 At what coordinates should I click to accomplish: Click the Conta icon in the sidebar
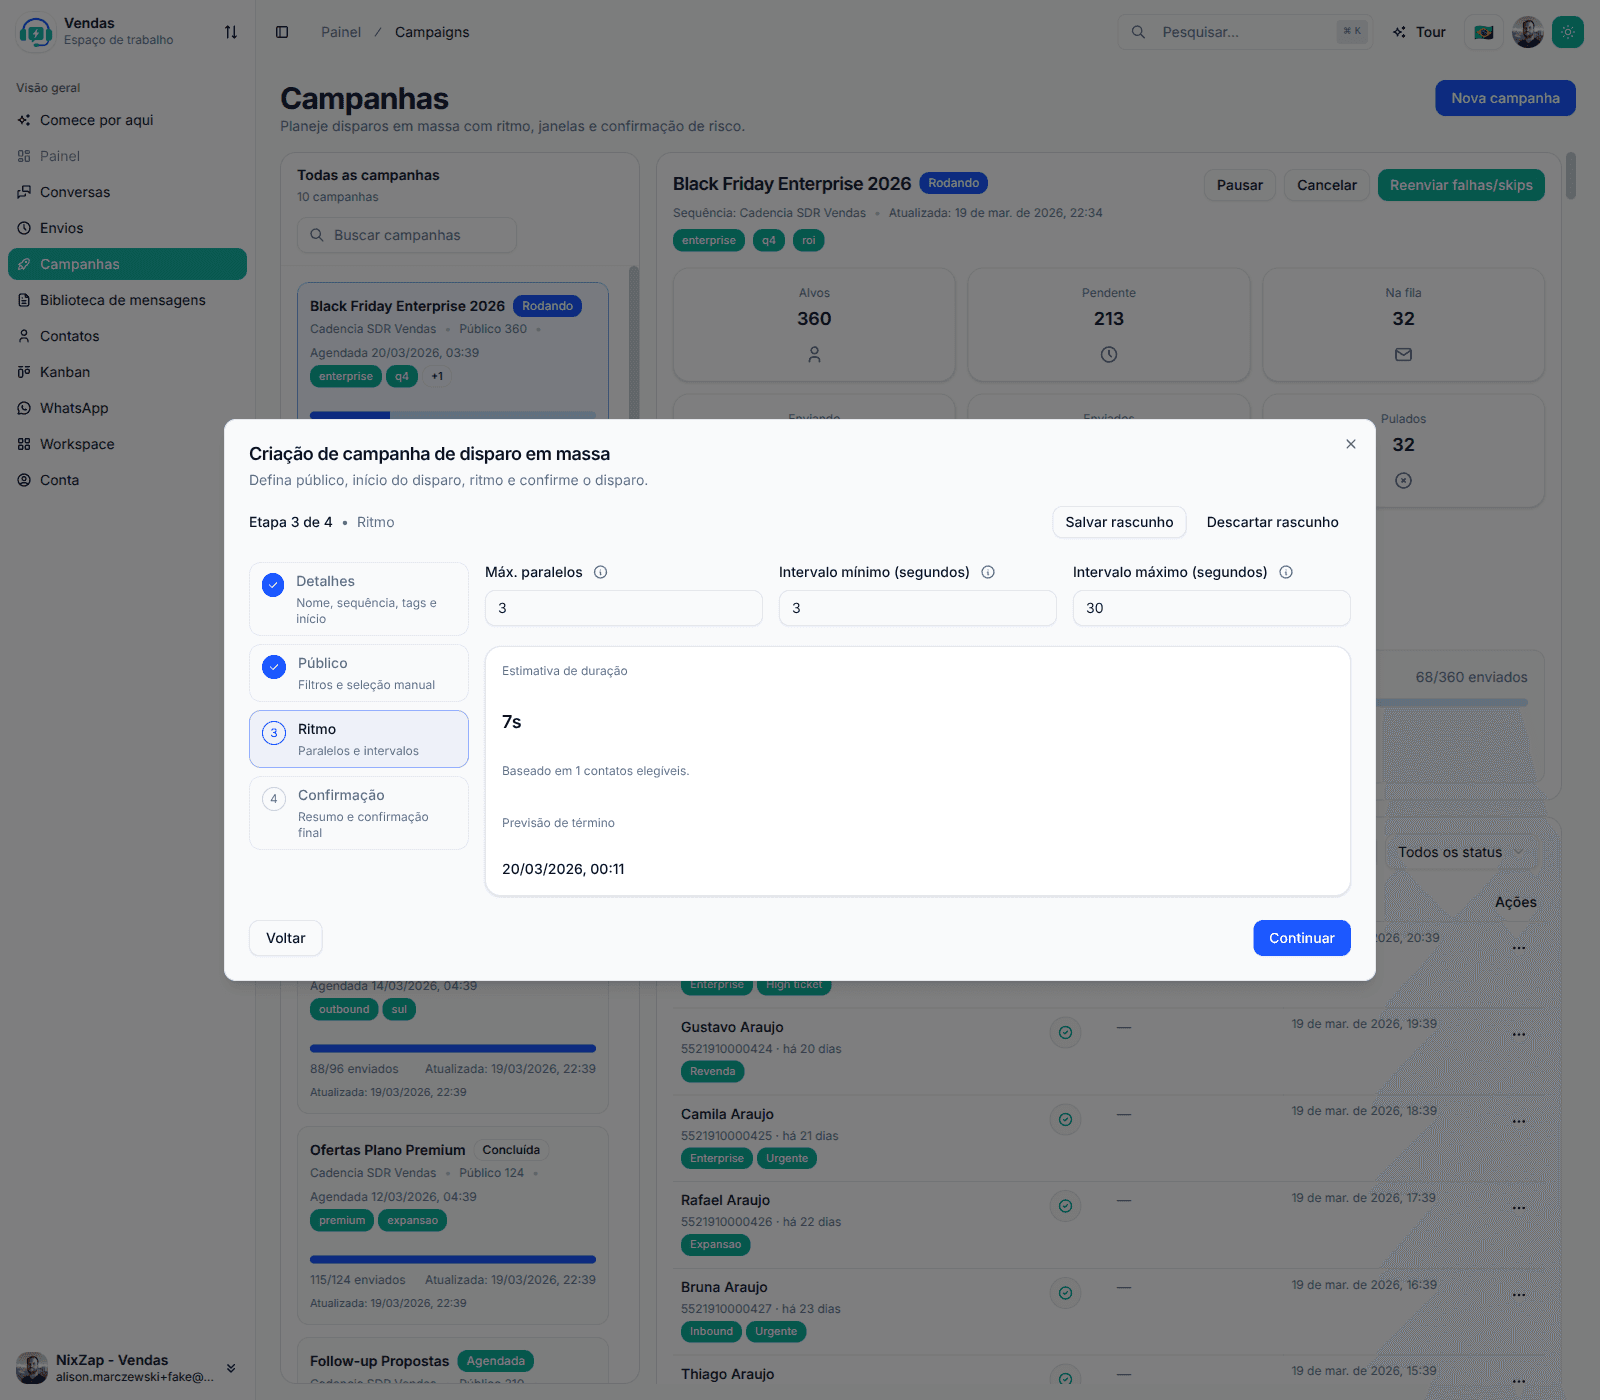coord(24,479)
